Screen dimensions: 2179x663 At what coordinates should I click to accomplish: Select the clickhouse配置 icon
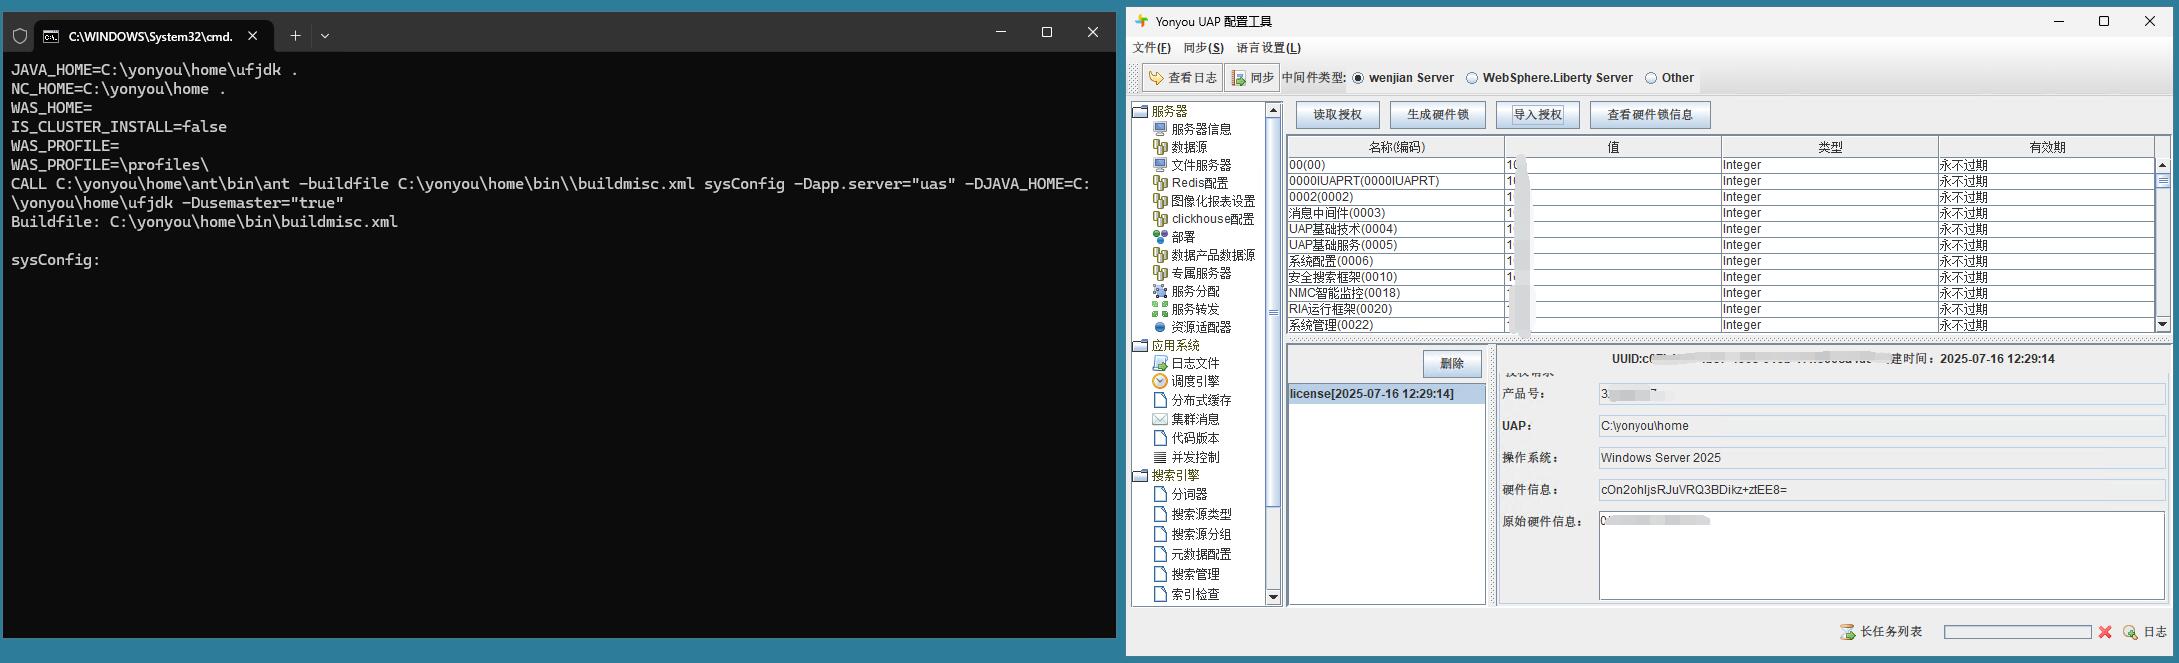tap(1160, 219)
